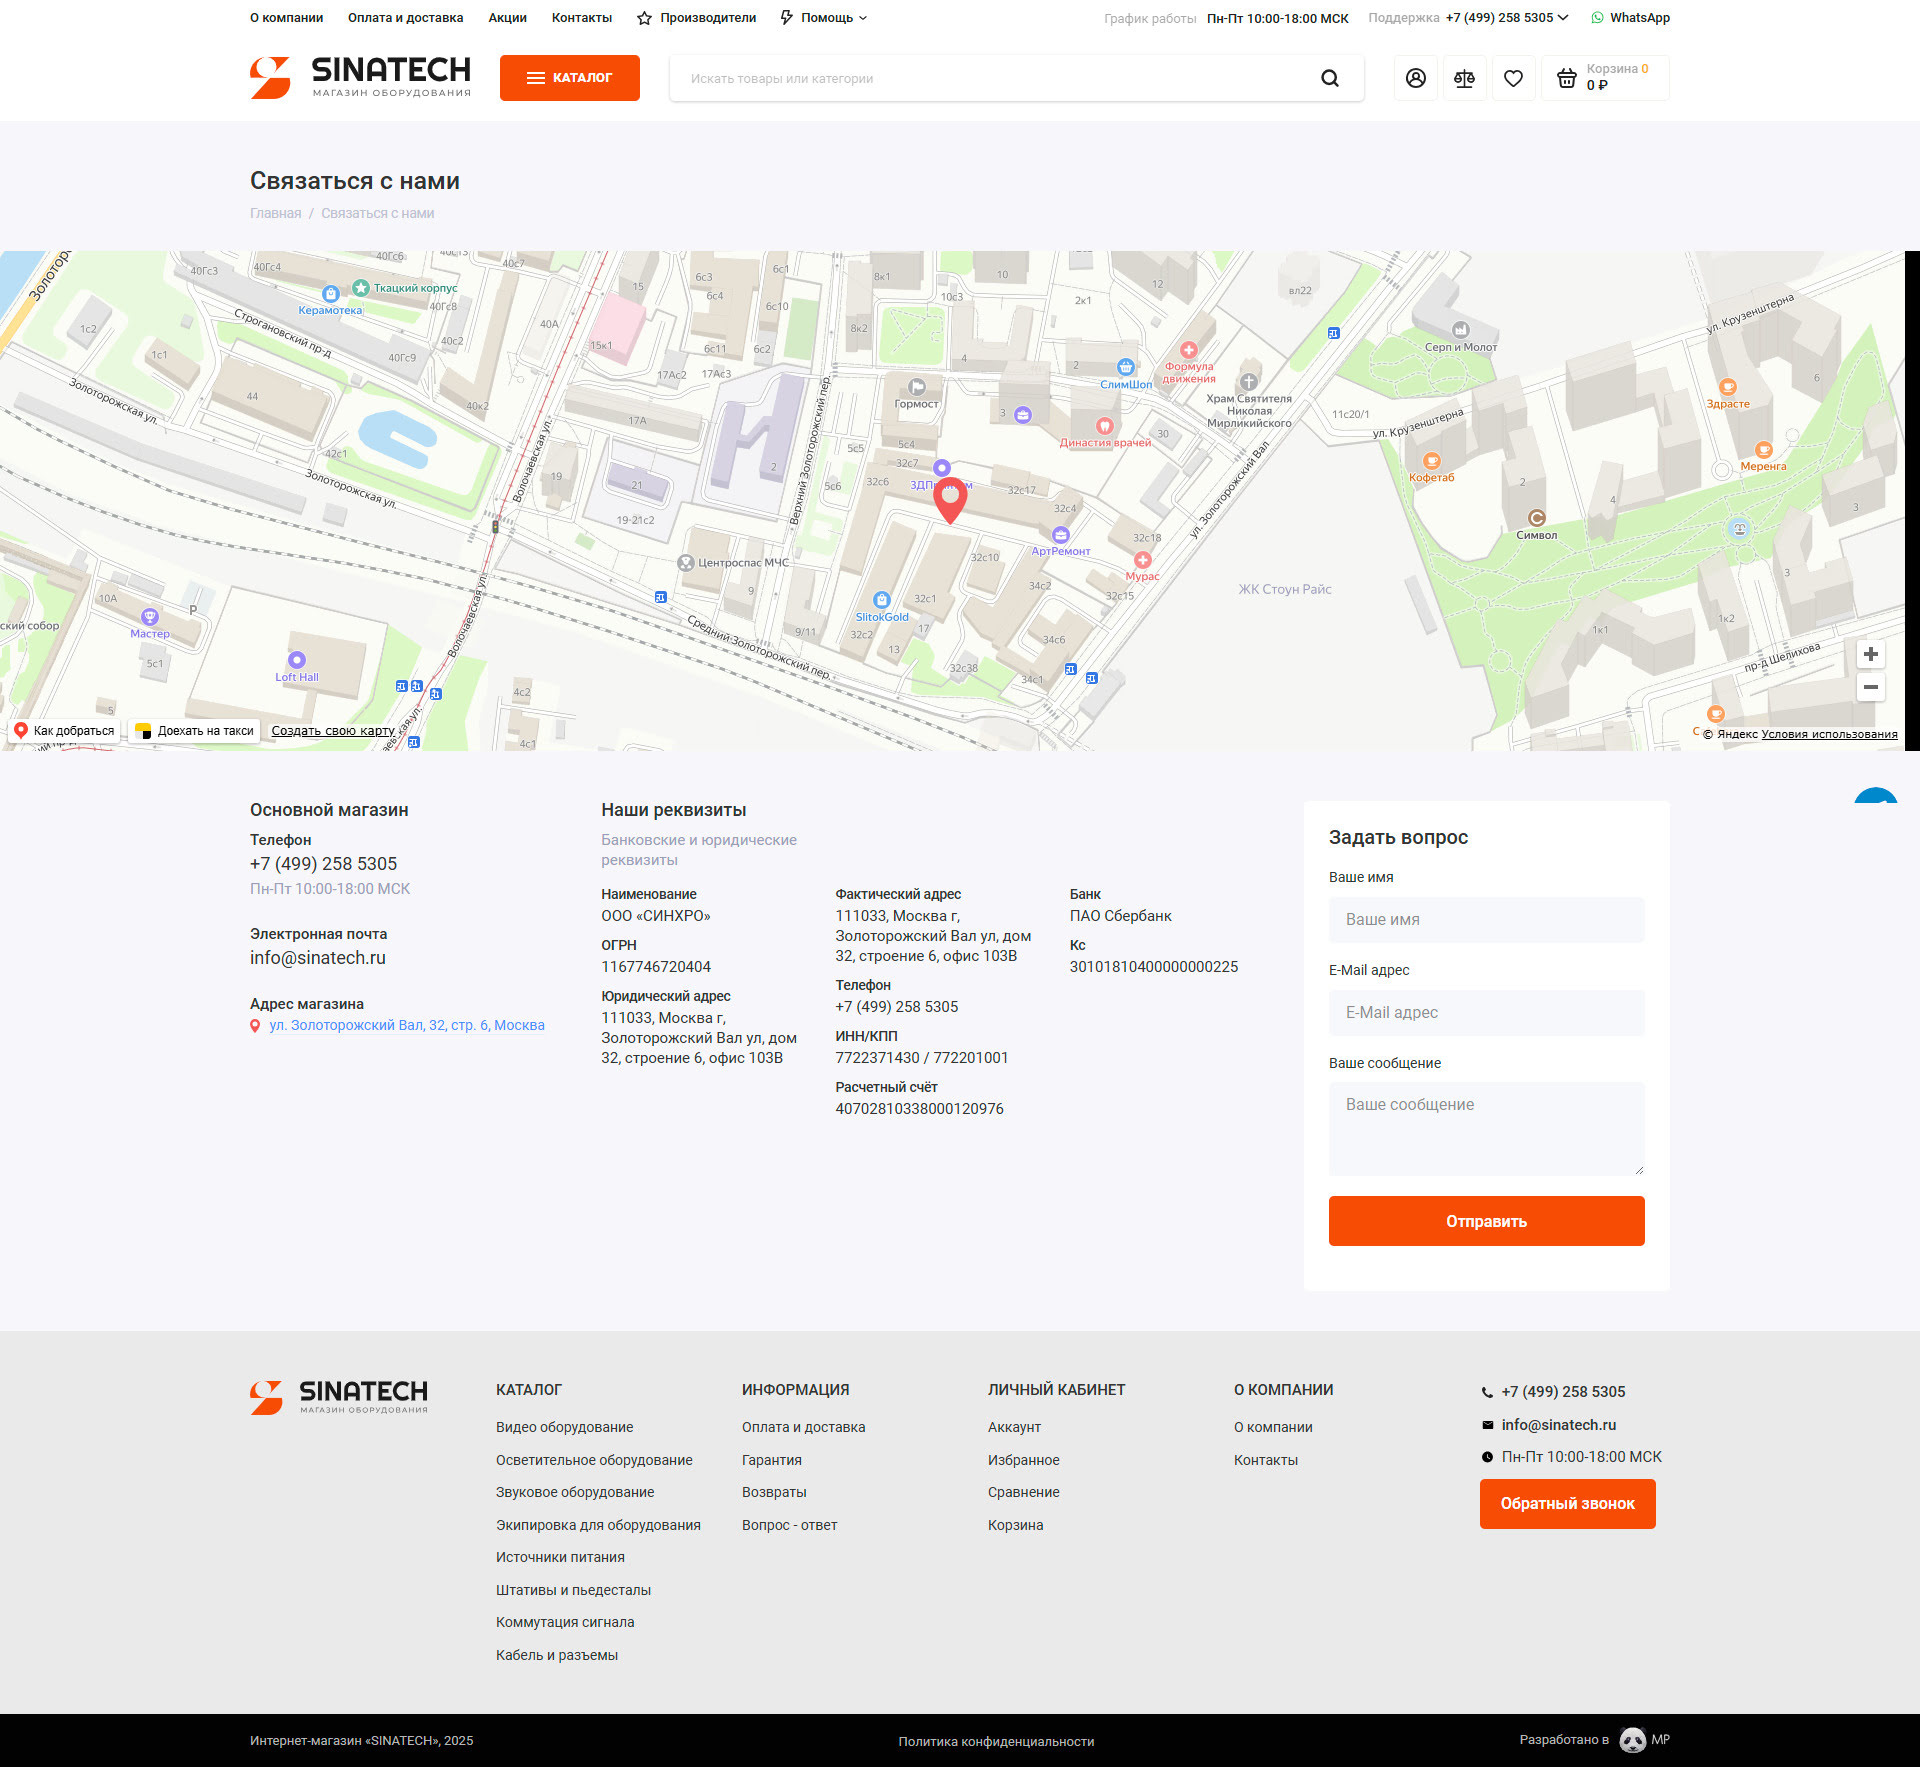Viewport: 1920px width, 1767px height.
Task: Click the Серп и Молот marker
Action: 1461,330
